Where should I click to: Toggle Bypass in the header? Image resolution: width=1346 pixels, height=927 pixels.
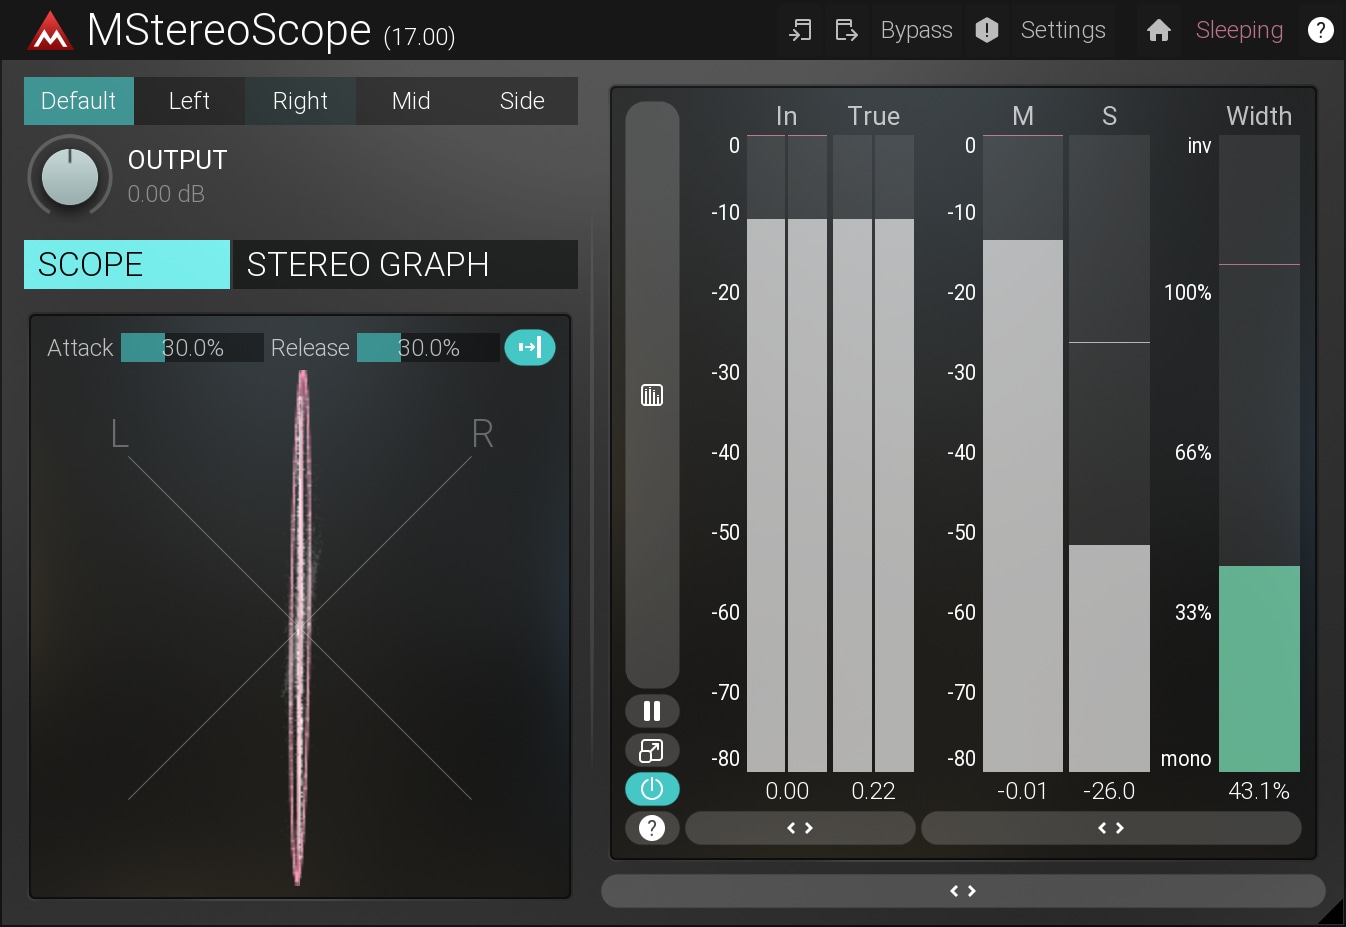coord(916,30)
